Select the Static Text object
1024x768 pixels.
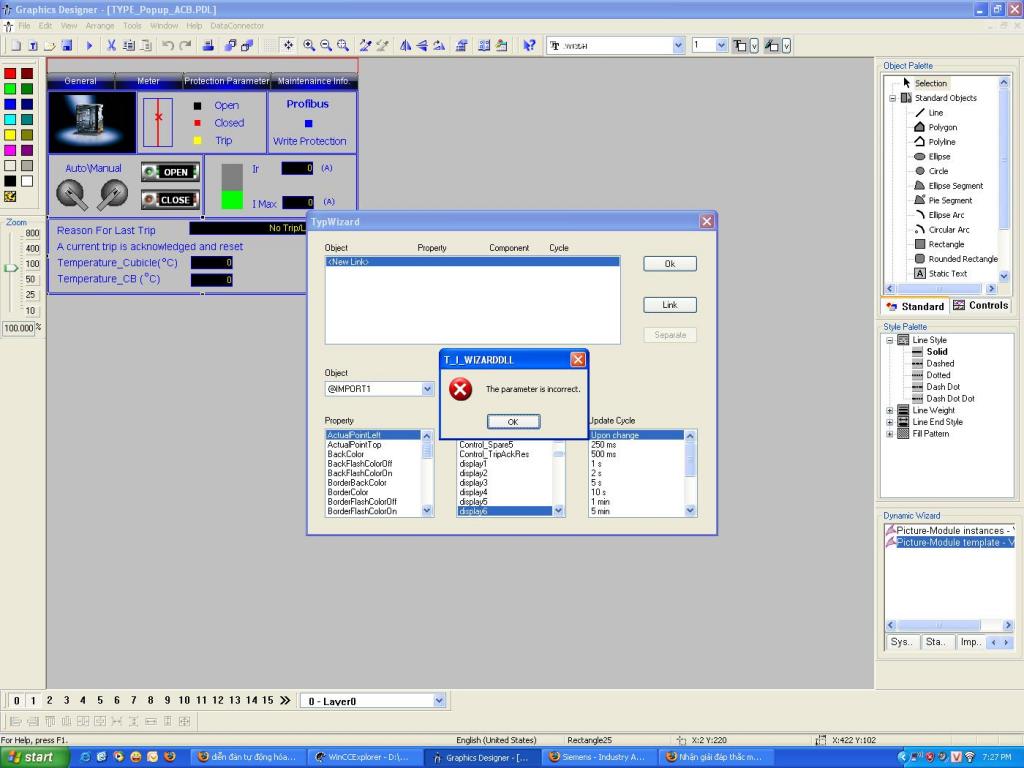pos(947,273)
